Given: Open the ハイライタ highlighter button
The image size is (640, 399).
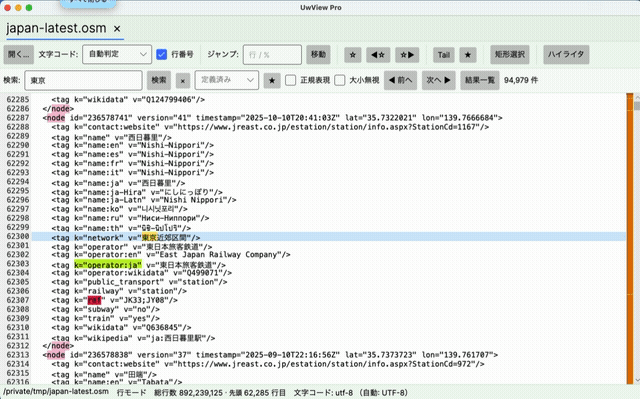Looking at the screenshot, I should [566, 55].
